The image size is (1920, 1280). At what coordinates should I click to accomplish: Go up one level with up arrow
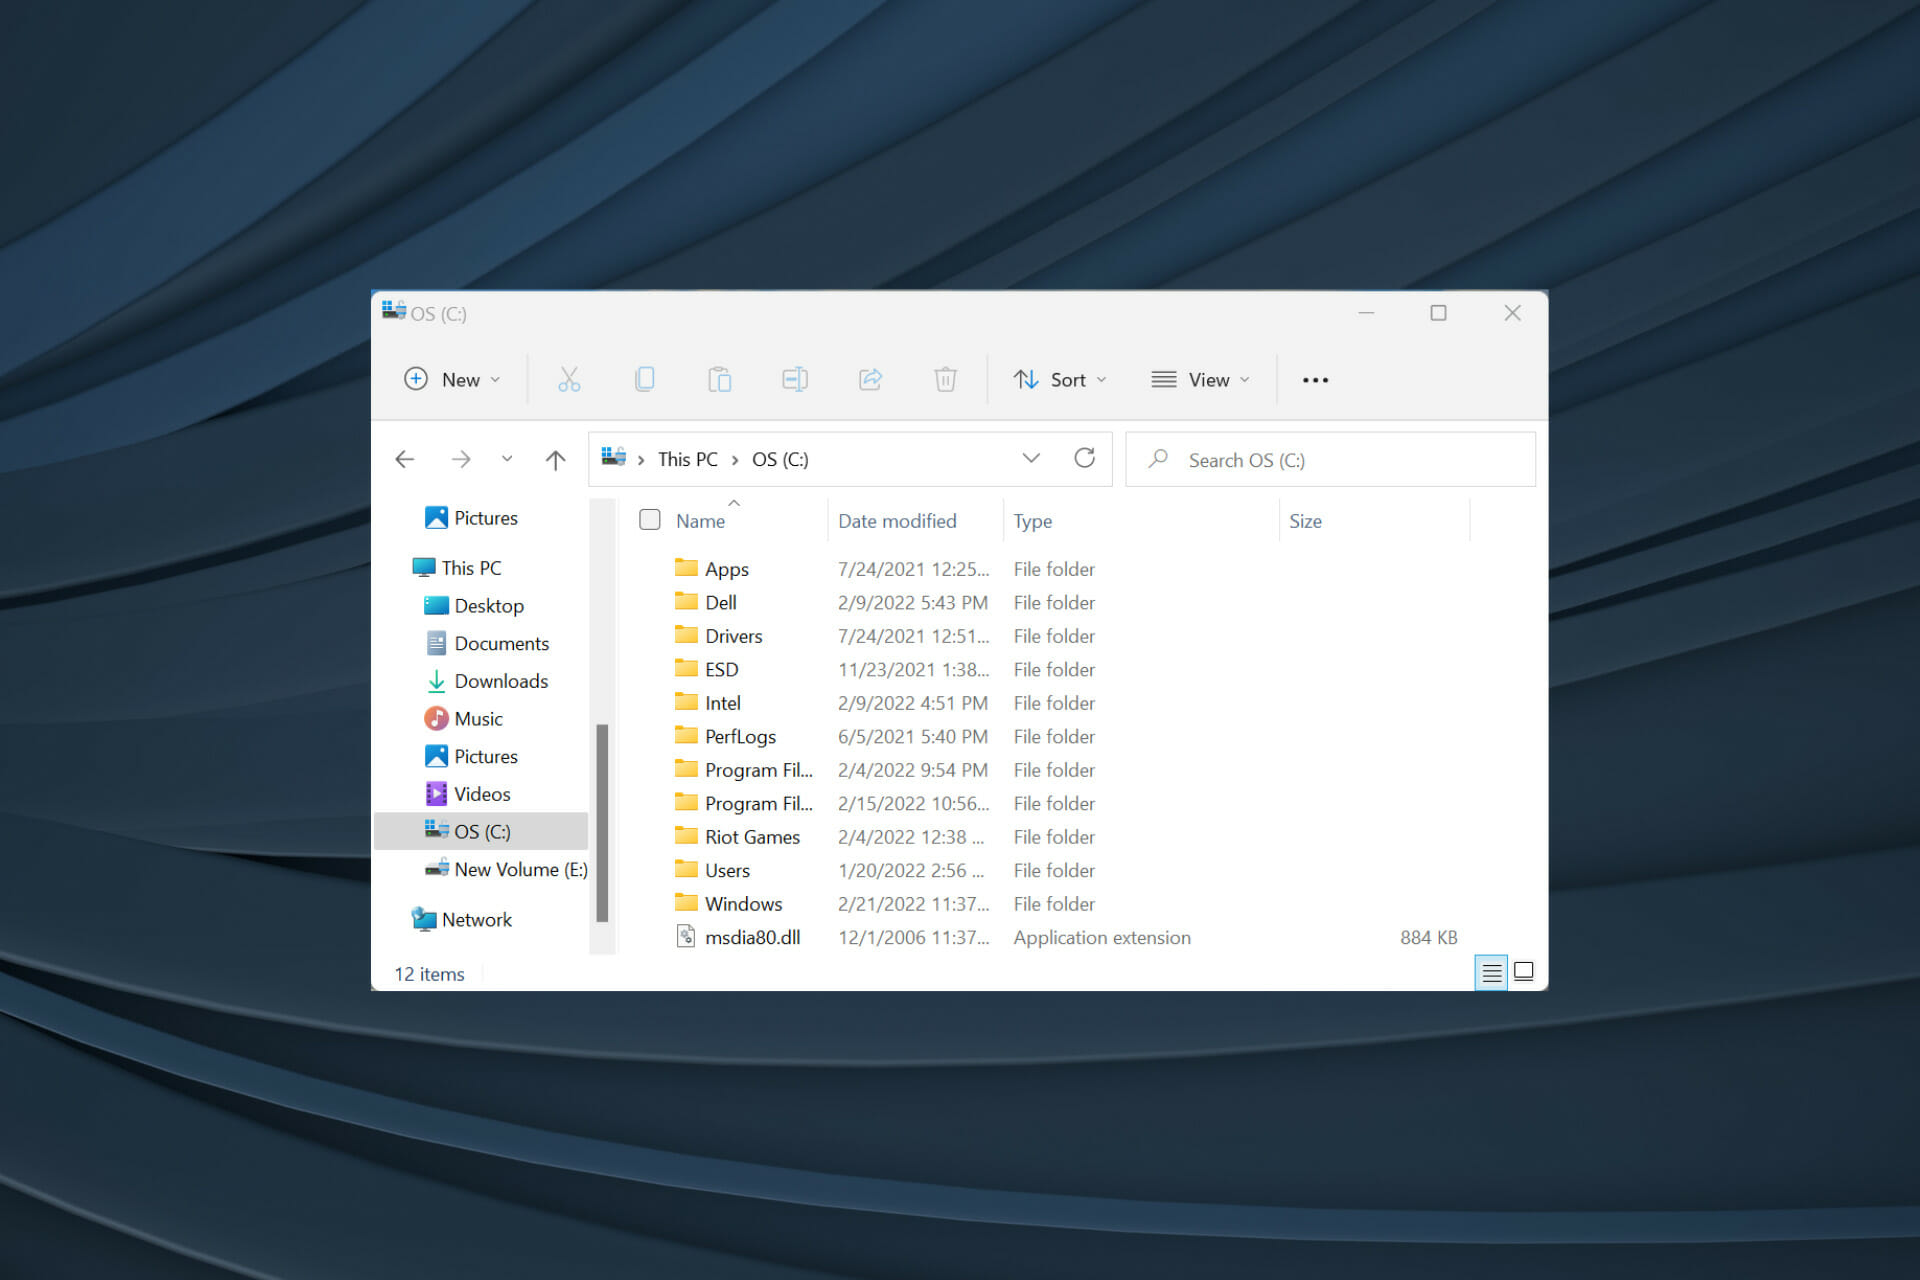pyautogui.click(x=556, y=459)
